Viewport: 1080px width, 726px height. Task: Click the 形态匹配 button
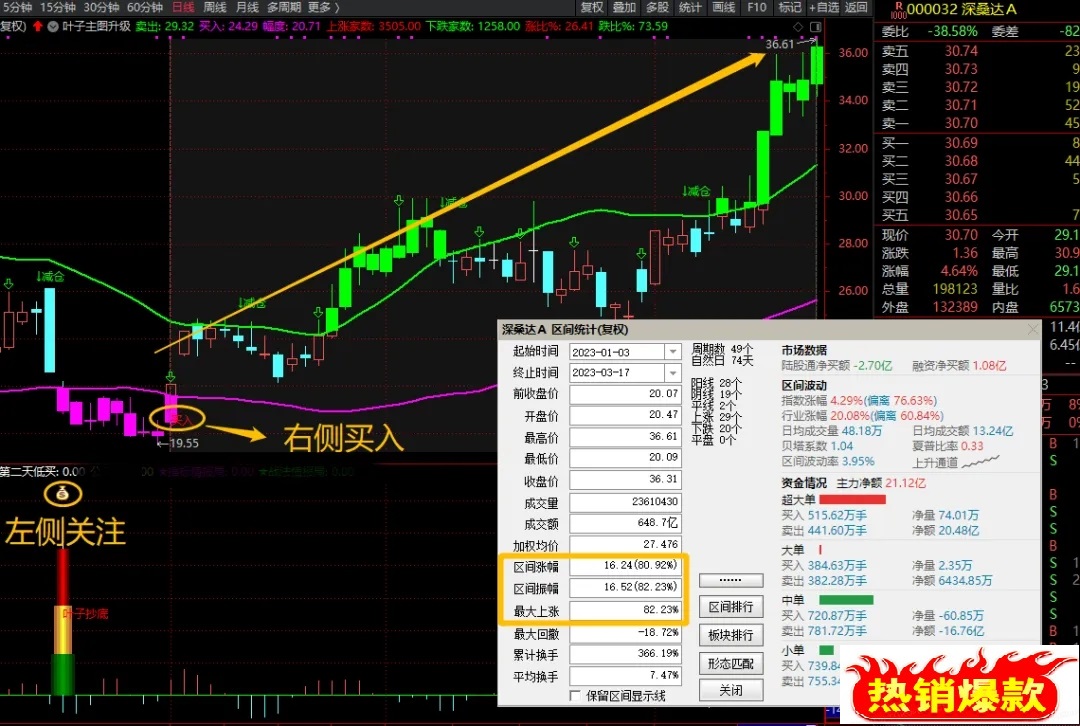click(731, 663)
